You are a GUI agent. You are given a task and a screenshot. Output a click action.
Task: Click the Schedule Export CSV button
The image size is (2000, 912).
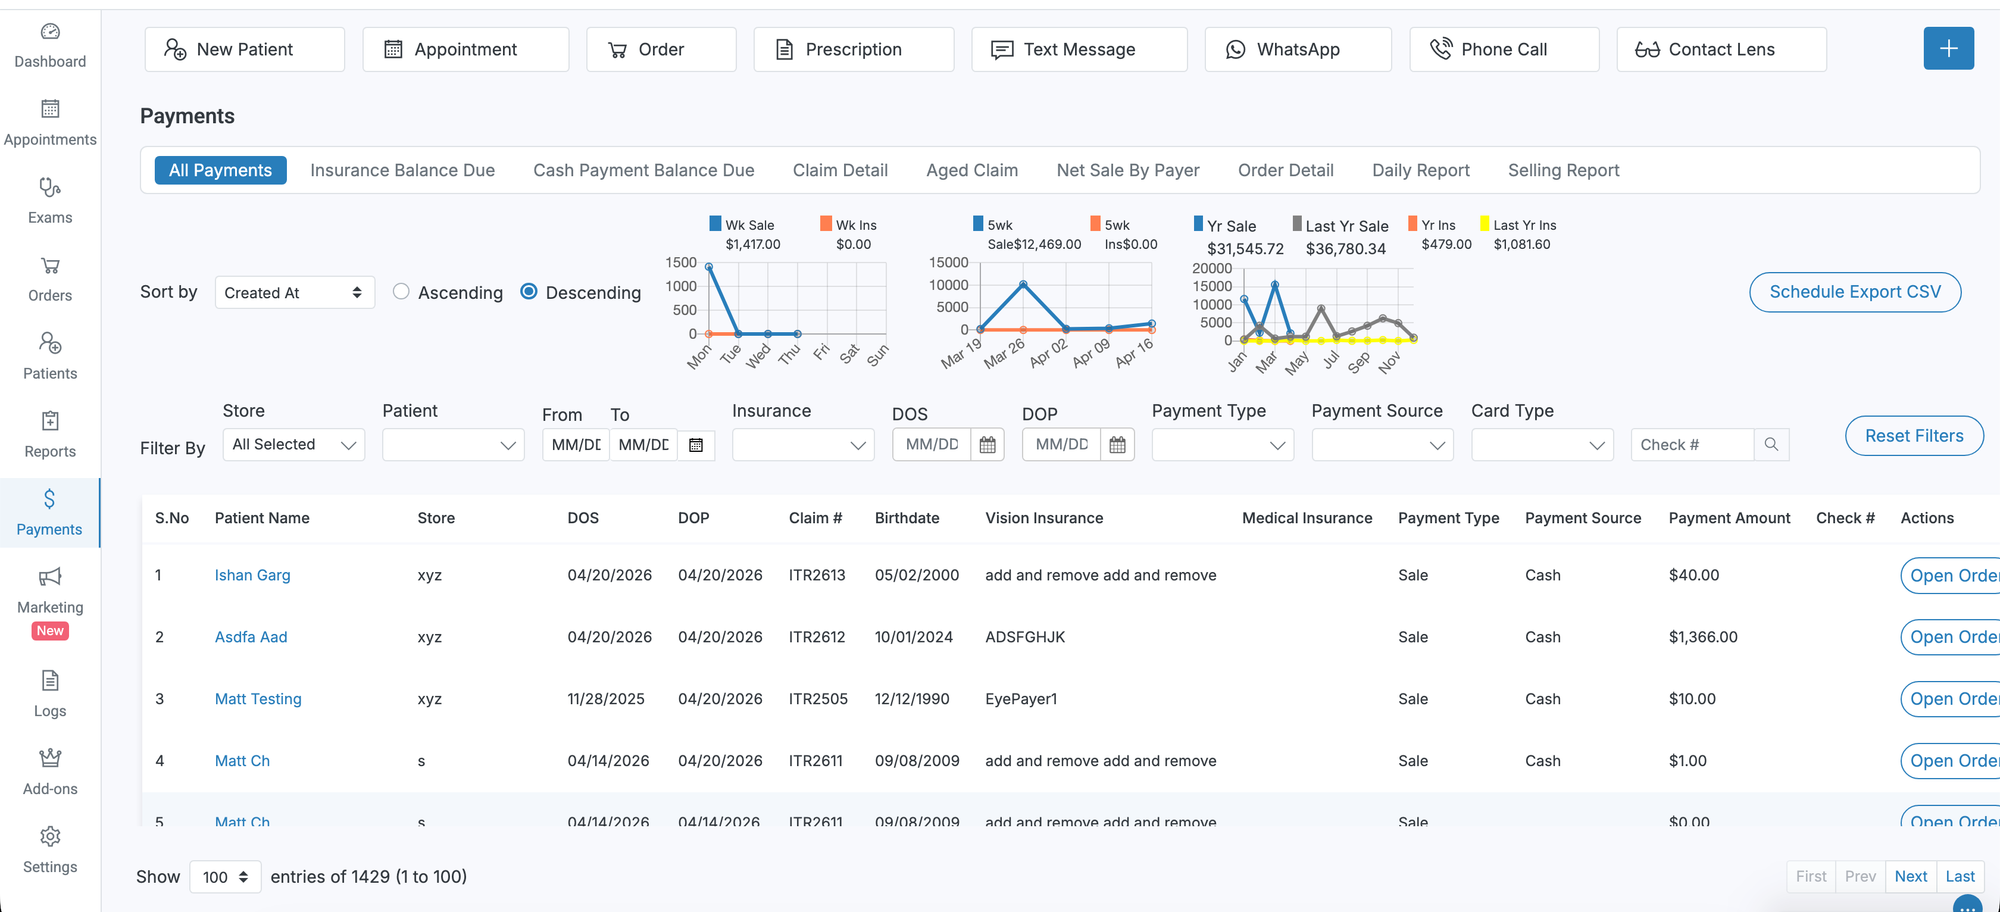1854,292
